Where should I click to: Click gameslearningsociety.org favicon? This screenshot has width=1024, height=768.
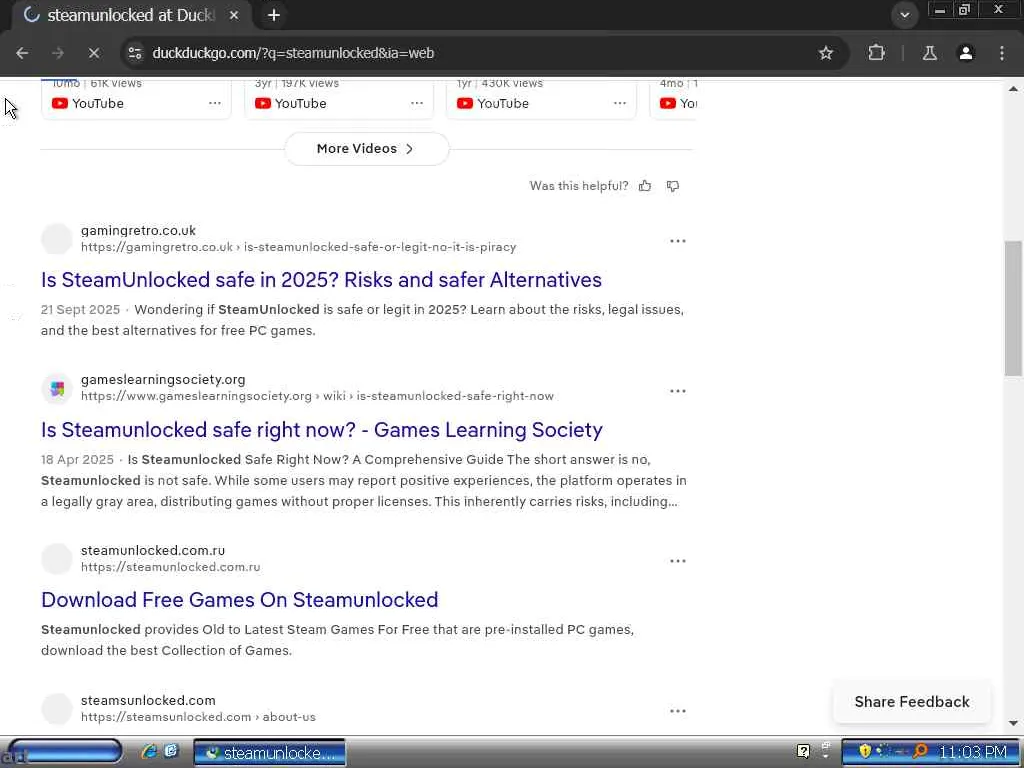point(57,389)
